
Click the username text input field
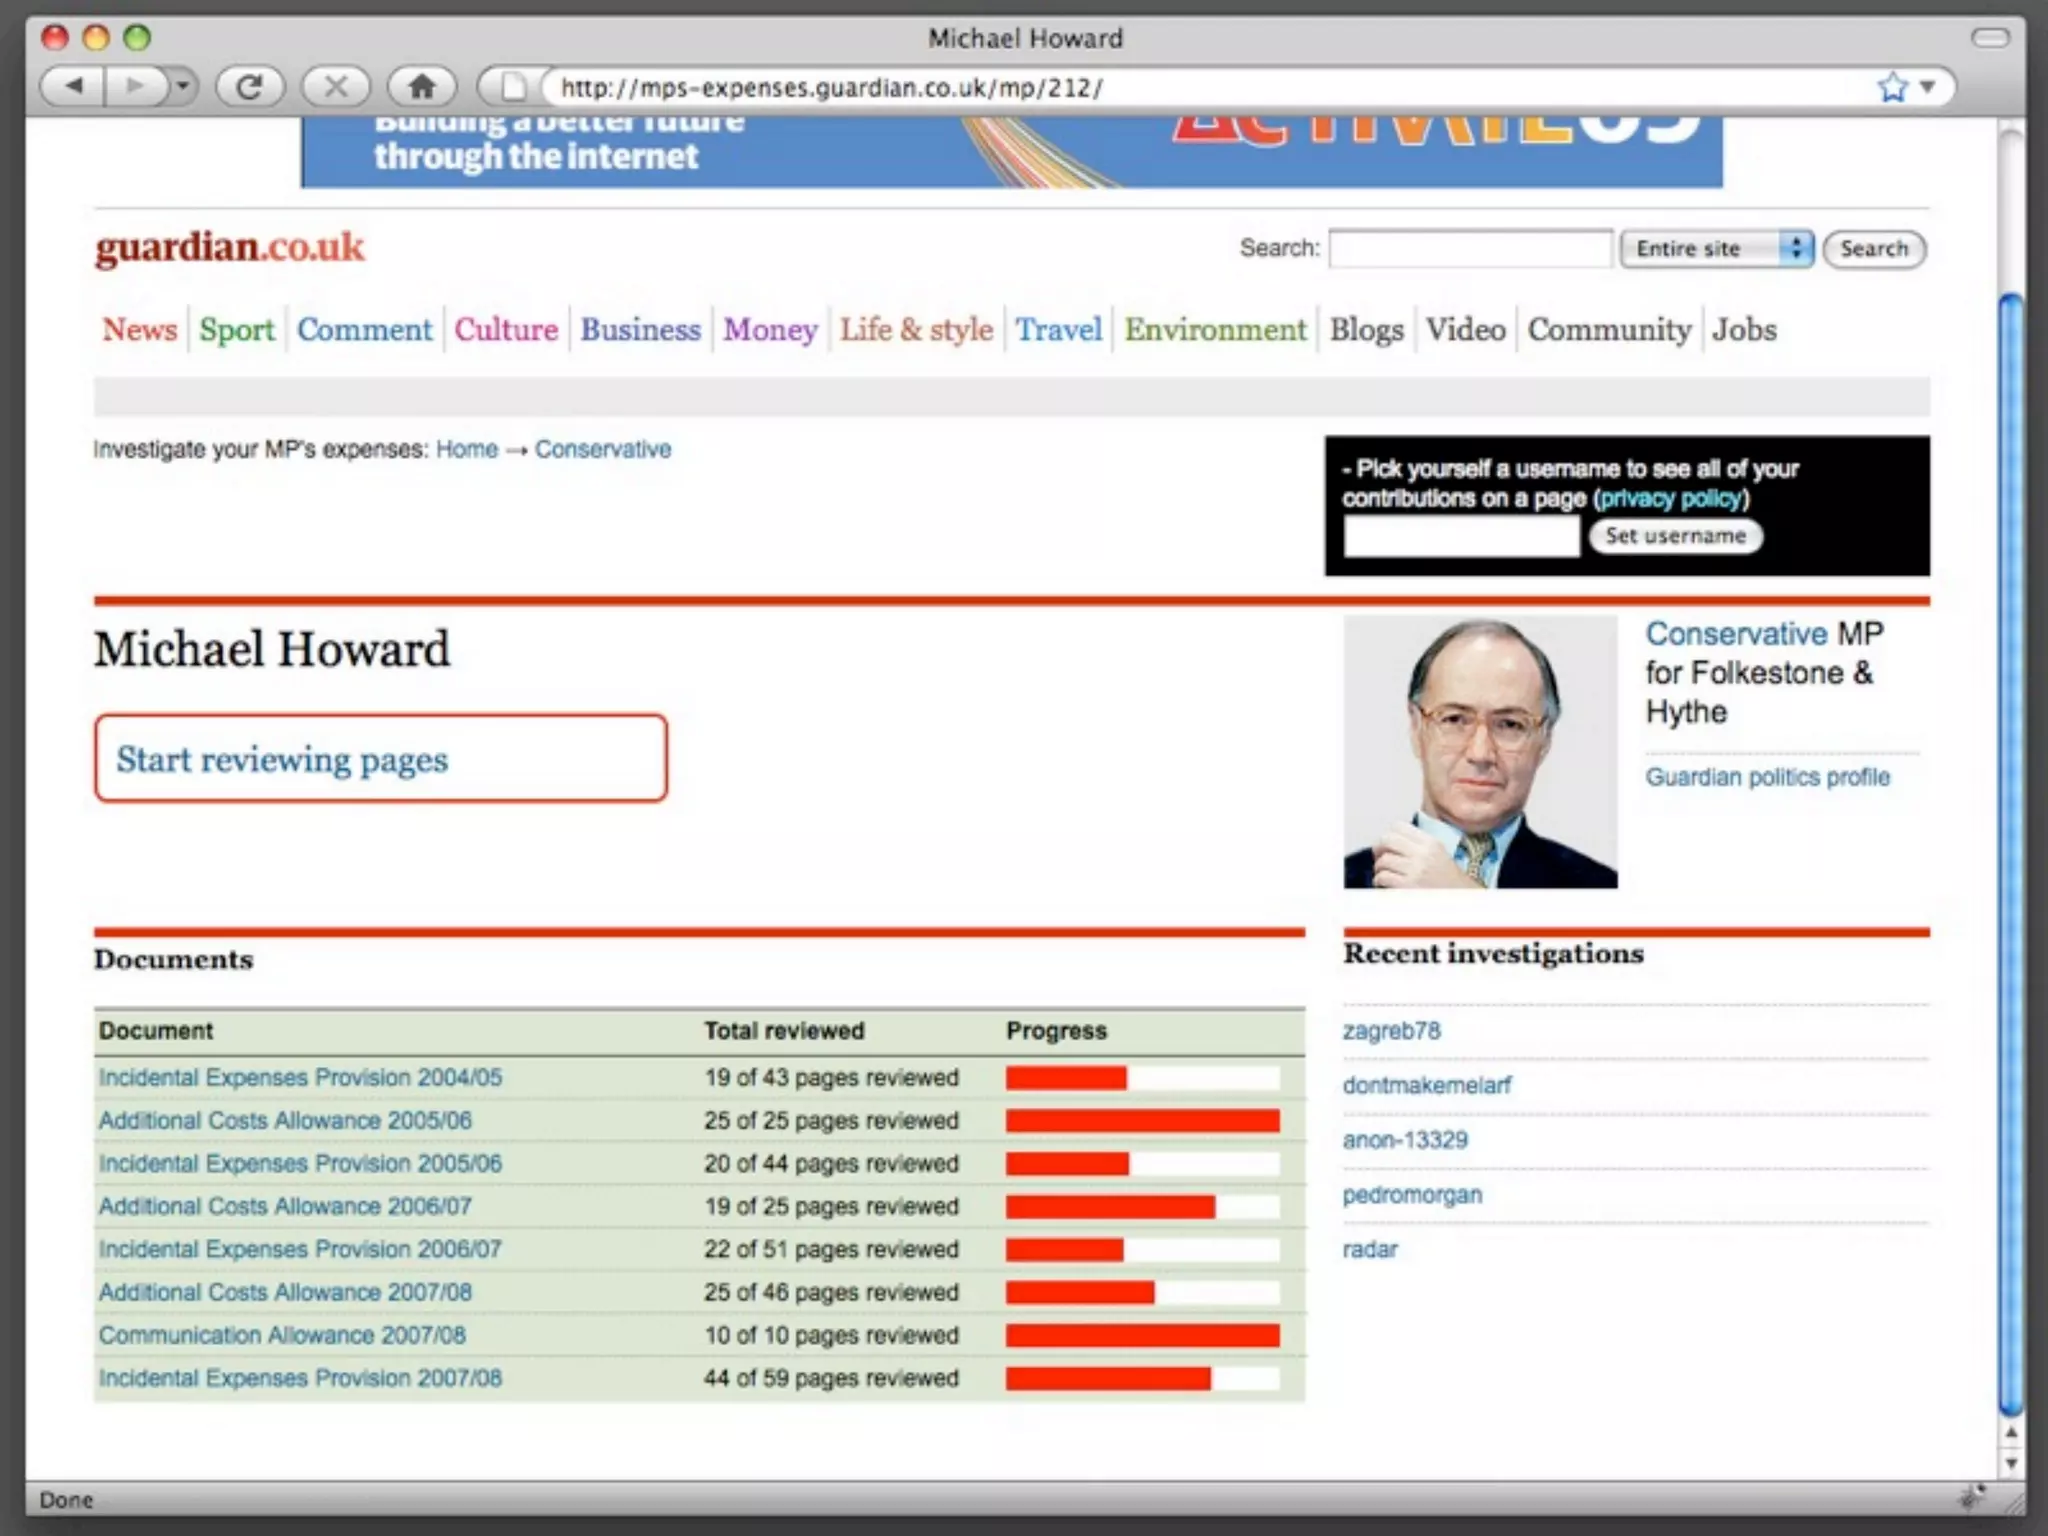pyautogui.click(x=1461, y=537)
